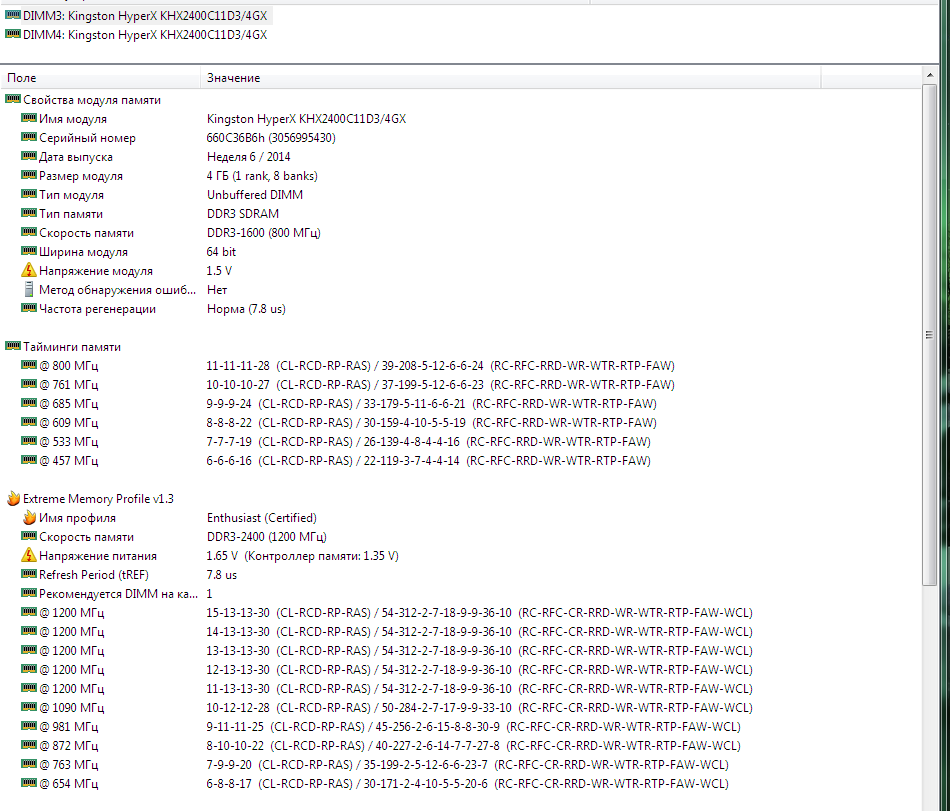Click warning icon beside 'Напряжение модуля'
Screen dimensions: 950x811
coord(28,270)
